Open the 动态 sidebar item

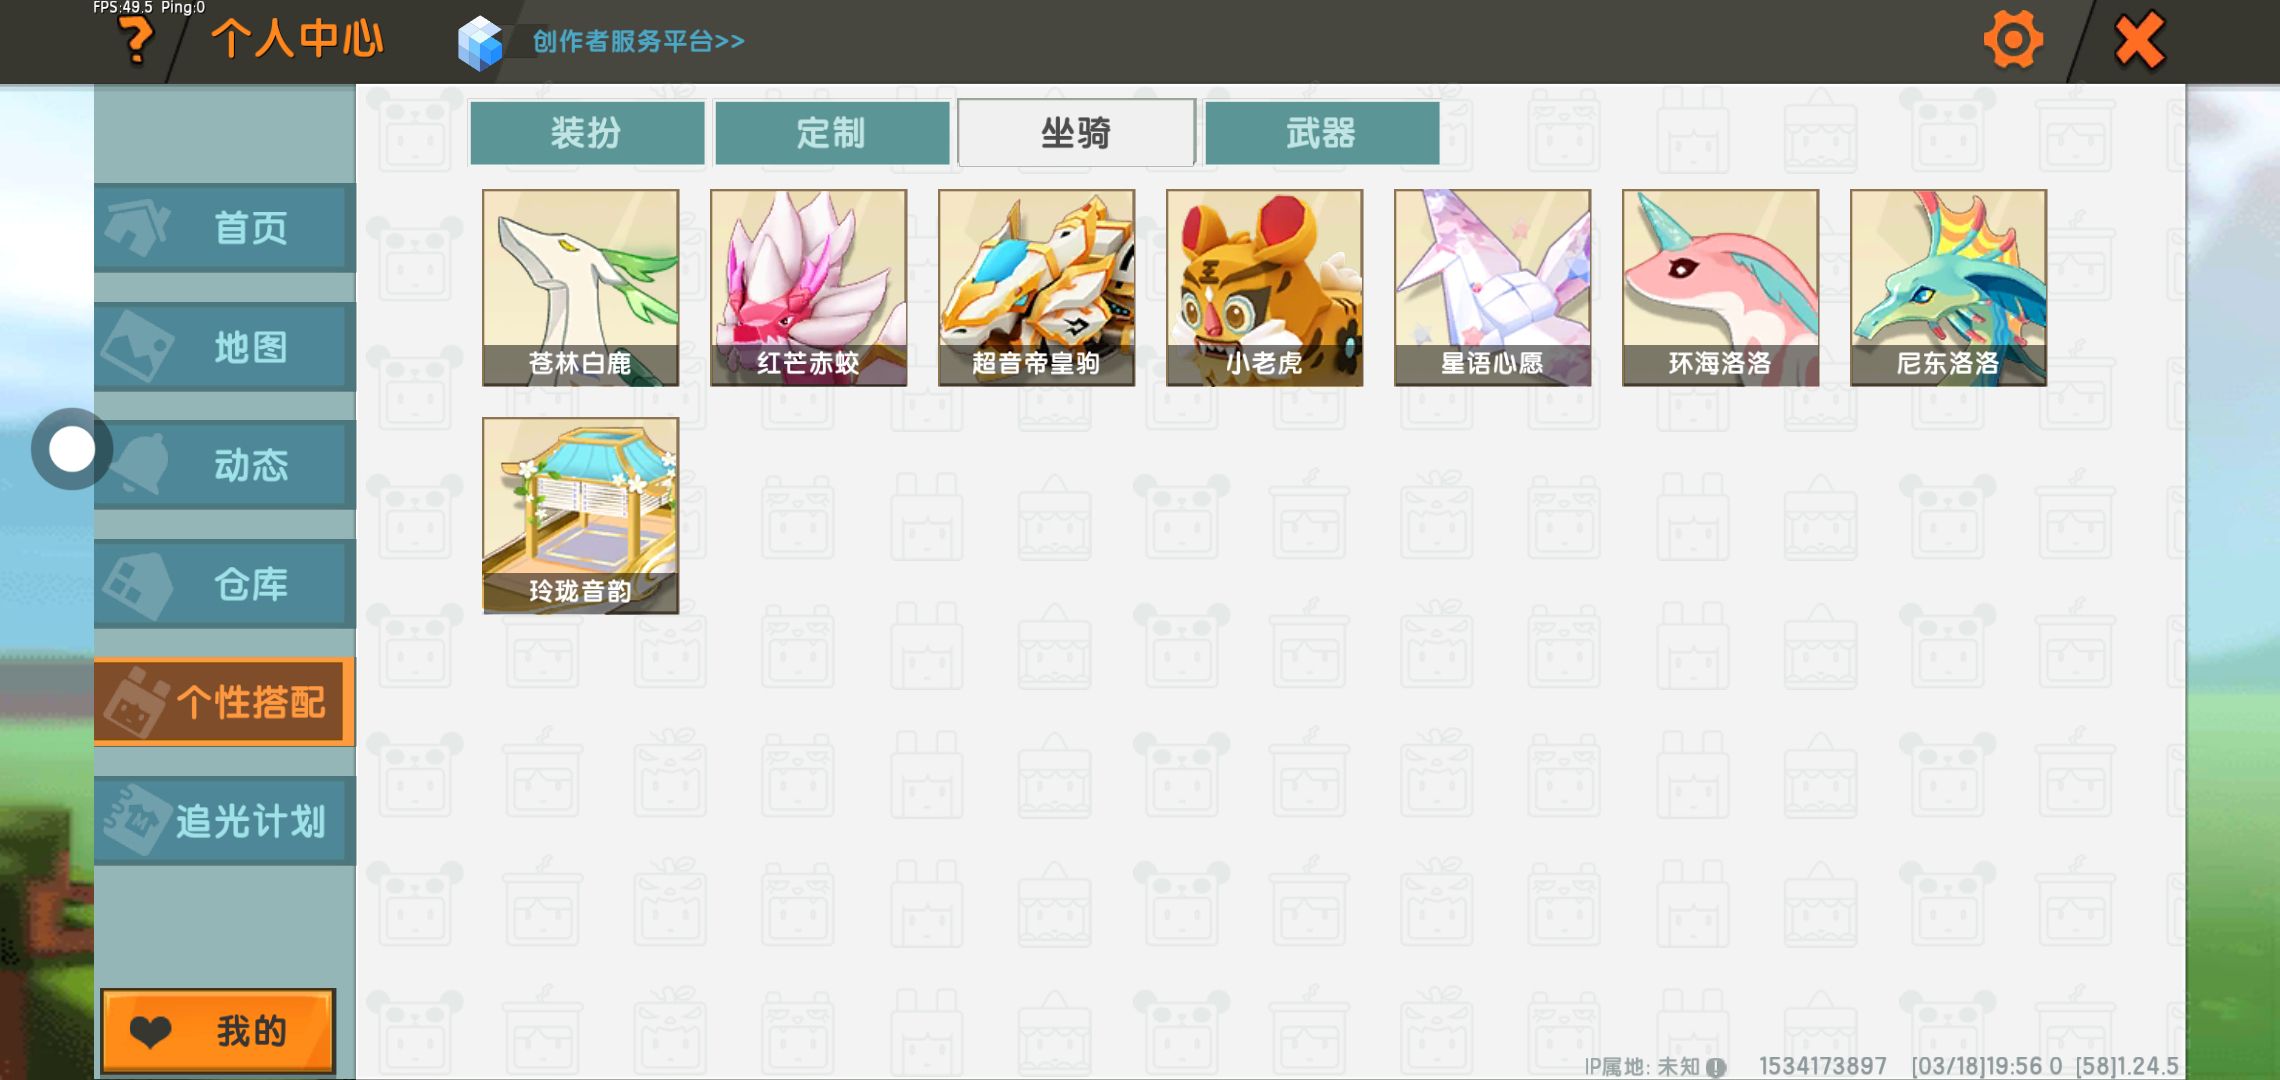(225, 465)
